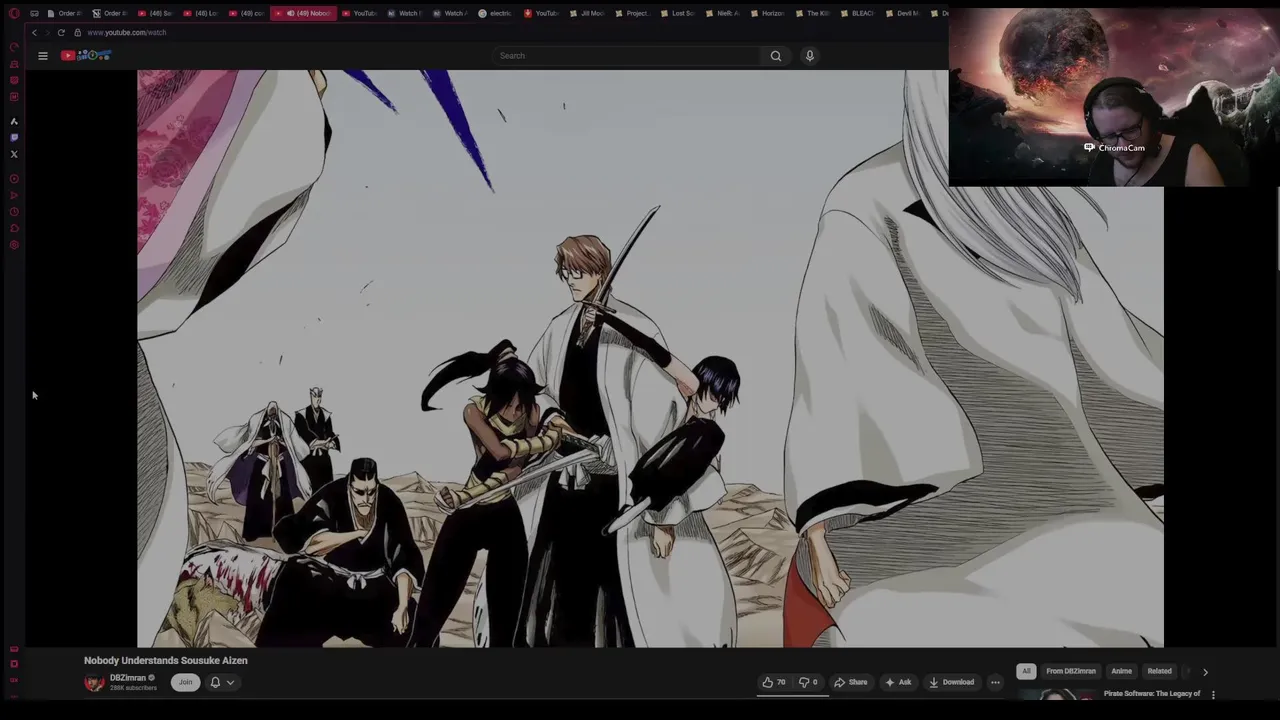1280x720 pixels.
Task: Open the Opera menu logo icon
Action: tap(14, 13)
